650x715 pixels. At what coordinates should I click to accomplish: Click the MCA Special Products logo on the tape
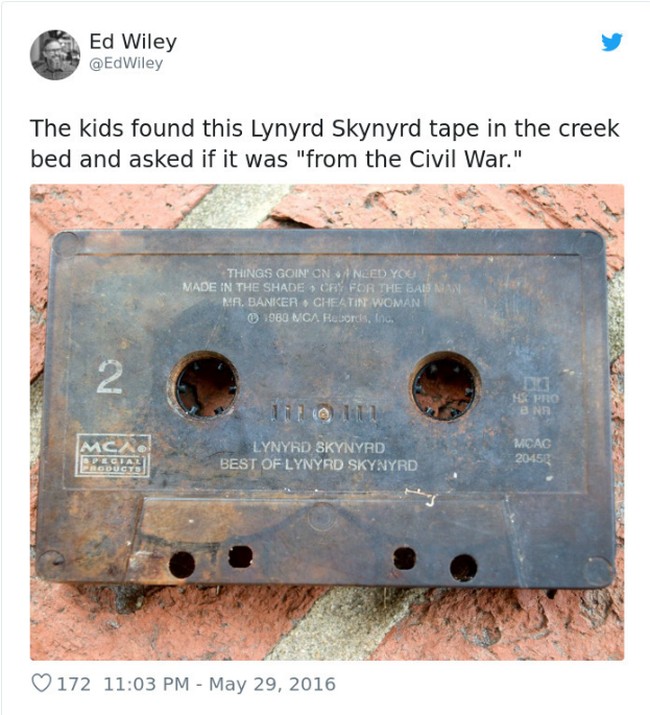click(x=112, y=456)
